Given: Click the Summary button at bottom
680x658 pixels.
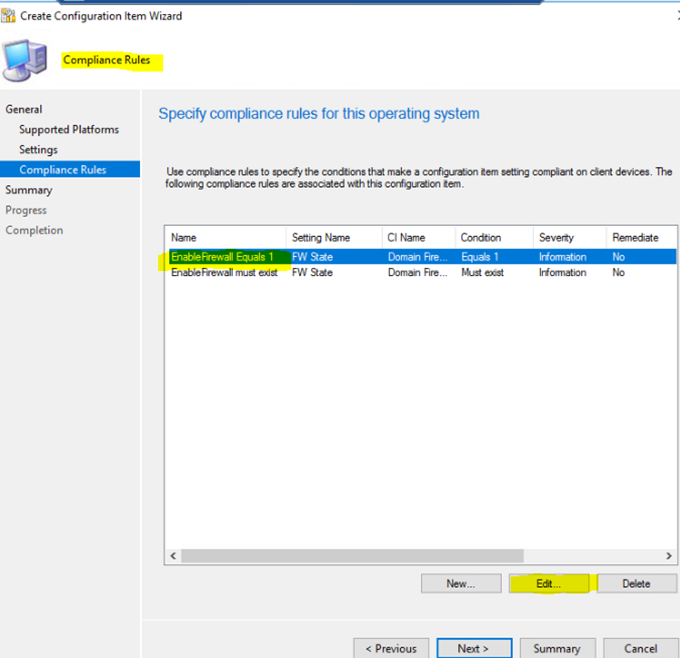Looking at the screenshot, I should click(x=557, y=648).
